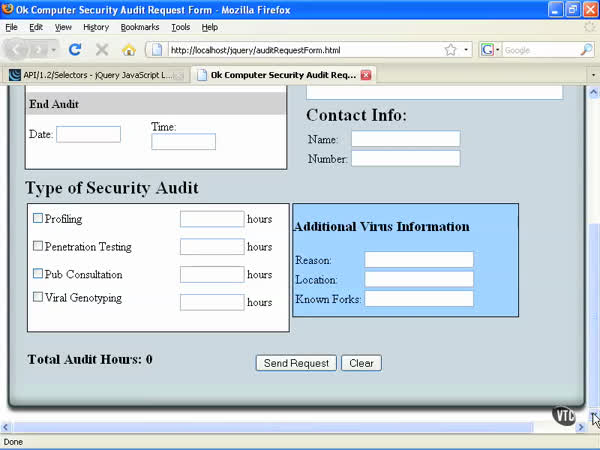Go to the Home page icon
600x450 pixels.
(x=129, y=49)
